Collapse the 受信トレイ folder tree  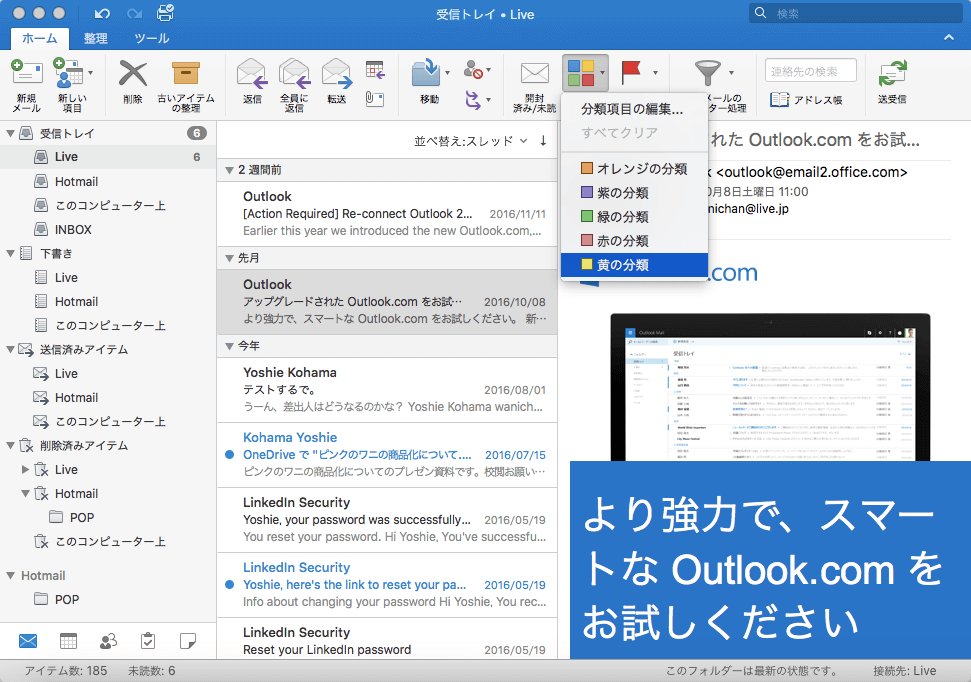[x=11, y=133]
